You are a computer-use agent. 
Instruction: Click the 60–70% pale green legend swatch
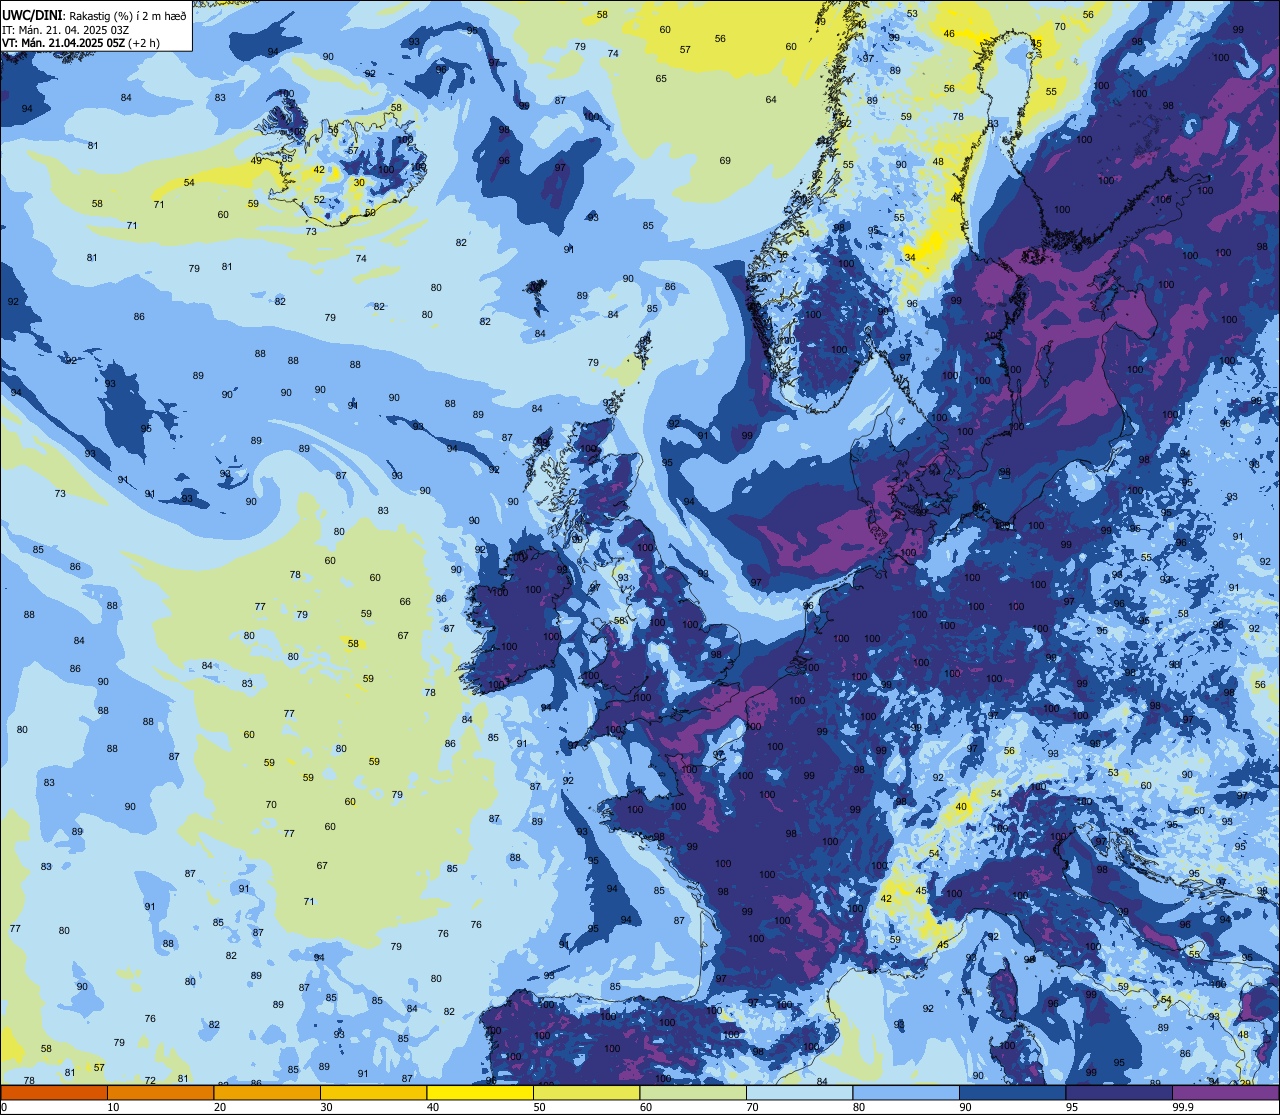[693, 1092]
